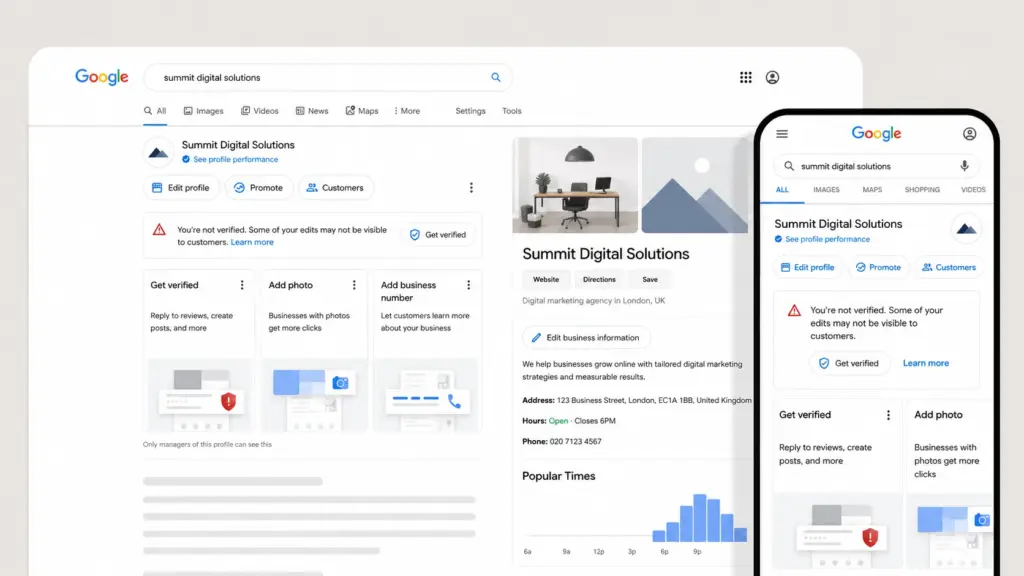Click shield illustration on Get verified card
The width and height of the screenshot is (1024, 576).
(x=228, y=401)
